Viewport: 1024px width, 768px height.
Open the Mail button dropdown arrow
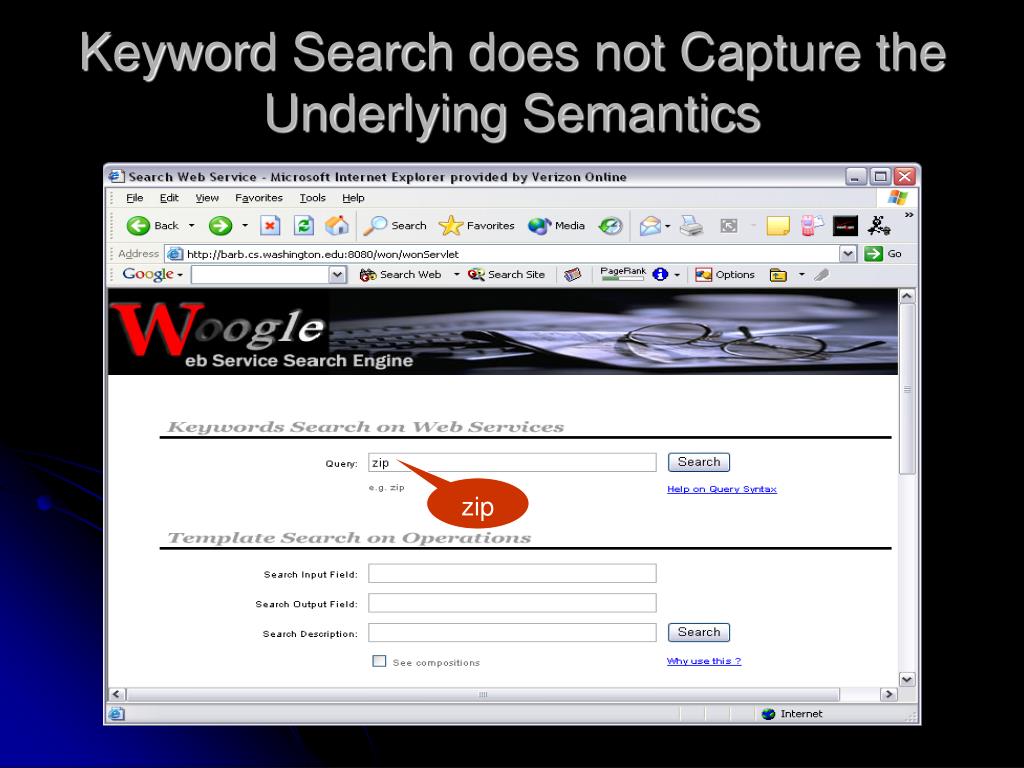(x=667, y=227)
